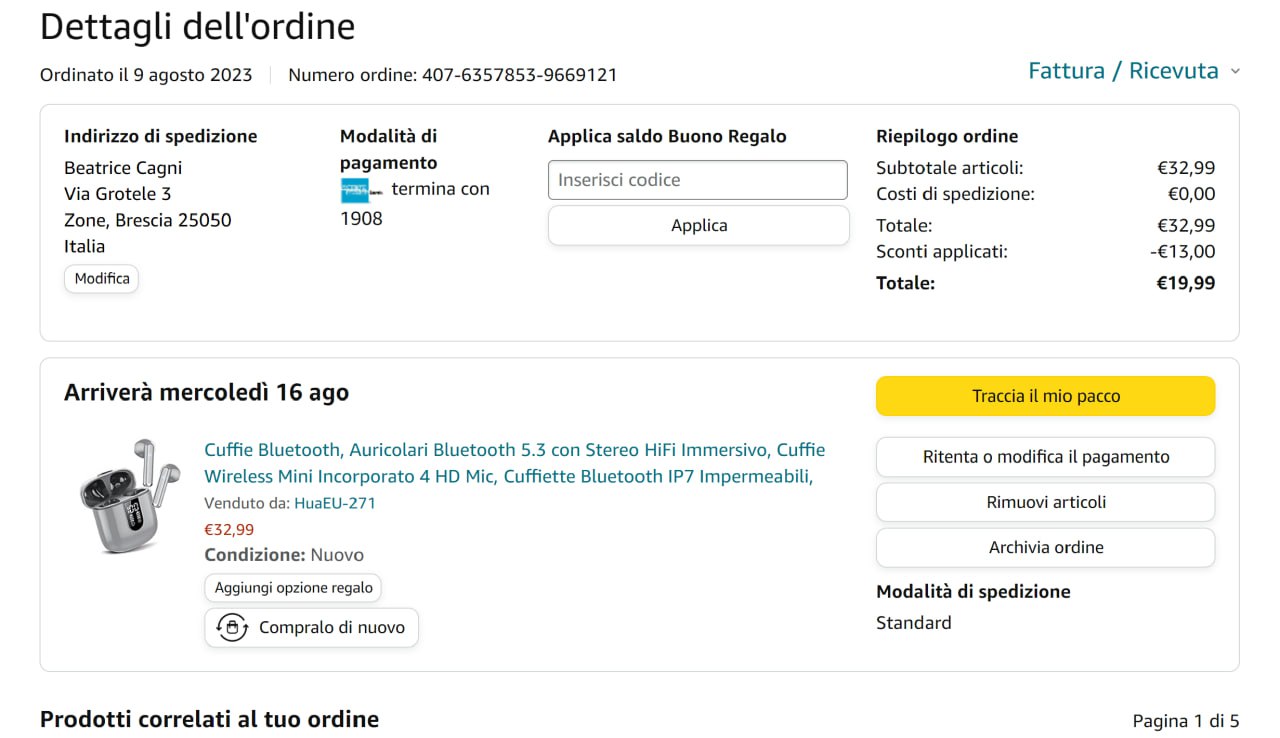Viewport: 1280px width, 738px height.
Task: Track the package with Traccia il mio pacco
Action: pos(1045,396)
